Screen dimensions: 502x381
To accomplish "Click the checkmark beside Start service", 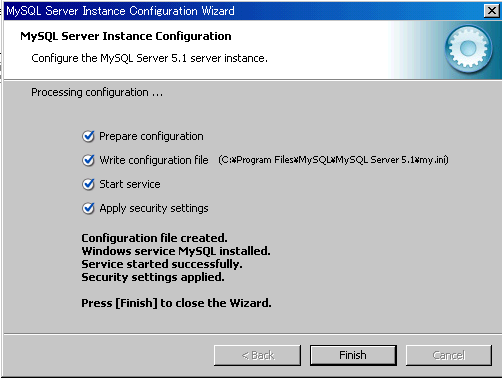I will click(x=88, y=184).
